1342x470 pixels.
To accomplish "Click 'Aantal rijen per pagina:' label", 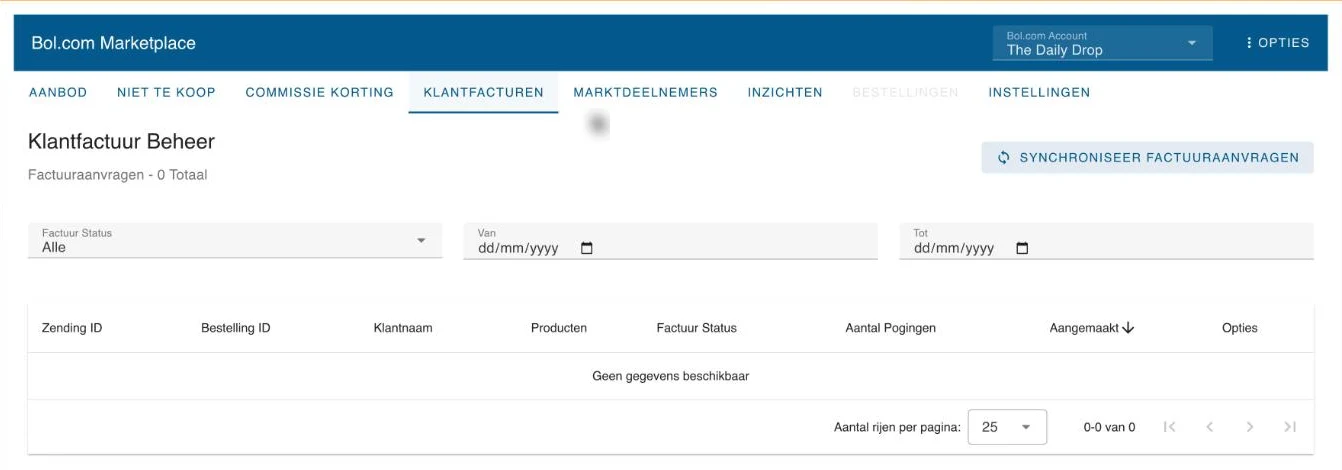I will (897, 427).
